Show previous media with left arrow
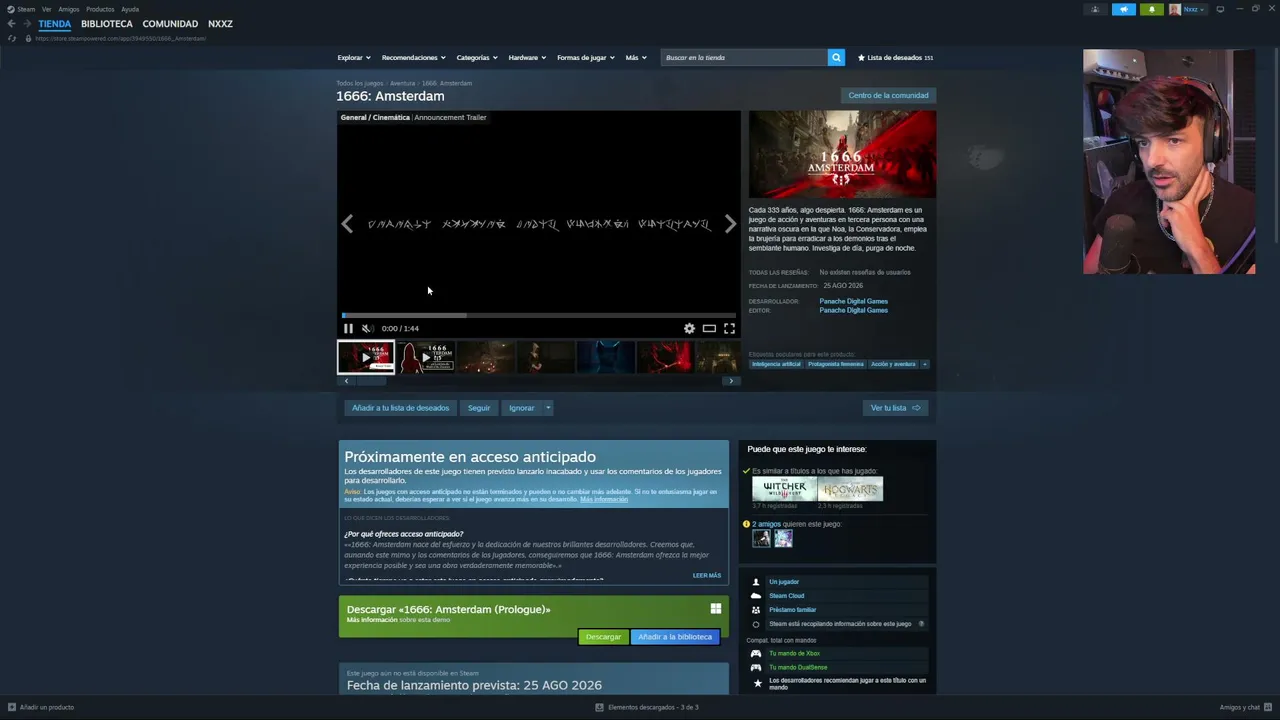Image resolution: width=1280 pixels, height=720 pixels. [347, 224]
